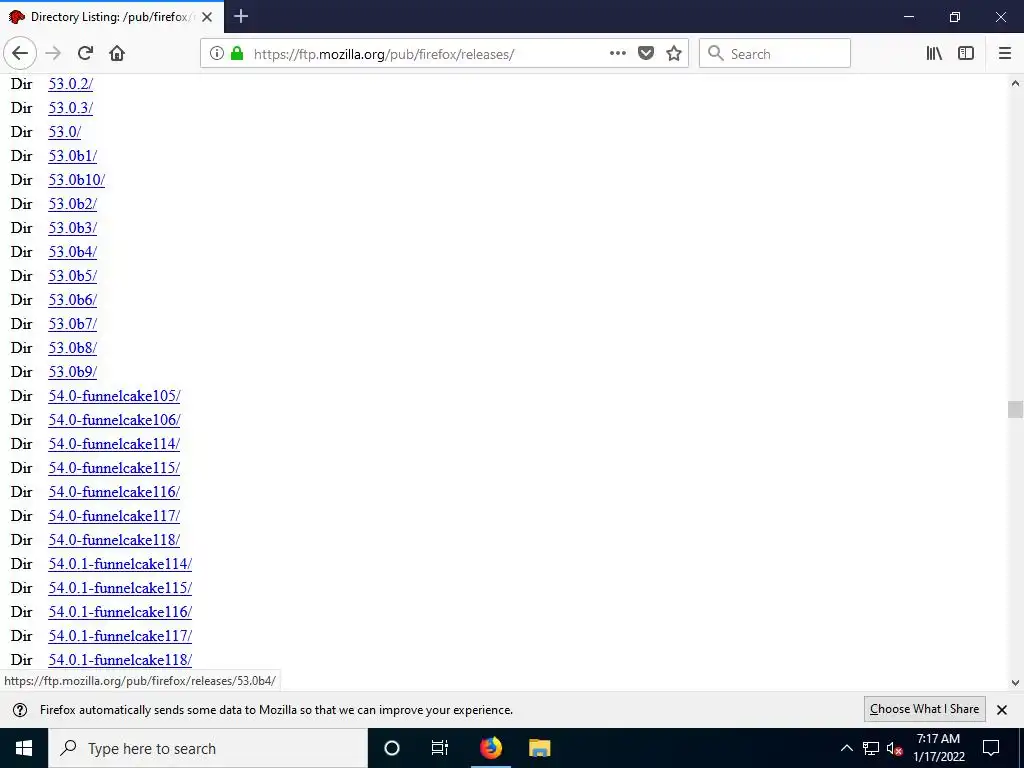Open Cortana circle icon
The image size is (1024, 768).
click(392, 748)
